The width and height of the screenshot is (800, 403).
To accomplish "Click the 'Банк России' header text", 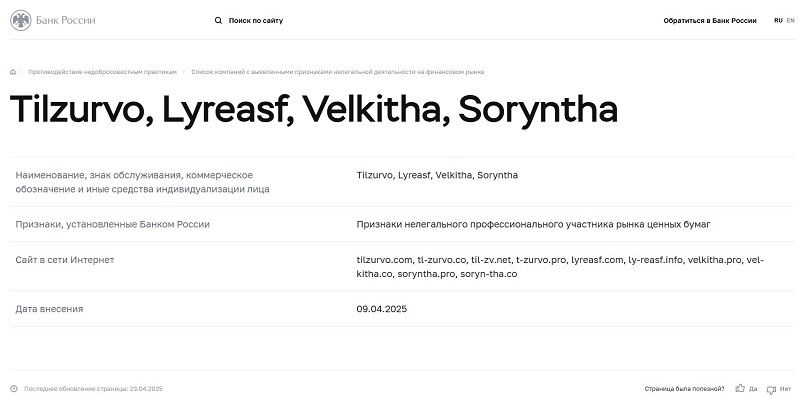I will tap(65, 20).
